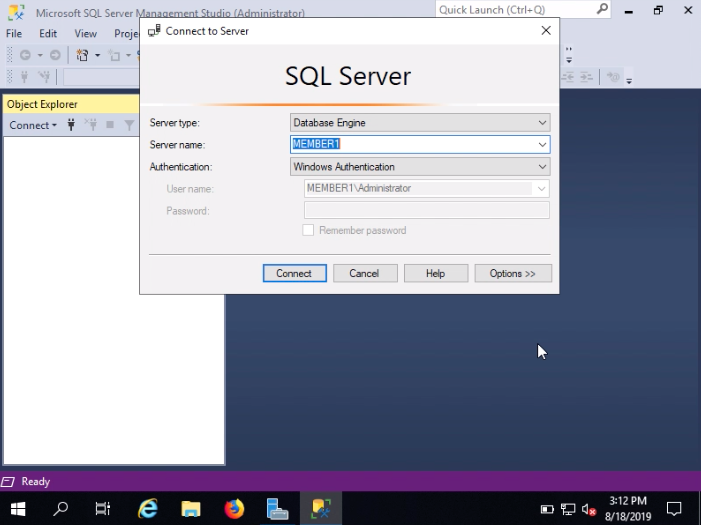
Task: Click into the Server name text field
Action: click(413, 144)
